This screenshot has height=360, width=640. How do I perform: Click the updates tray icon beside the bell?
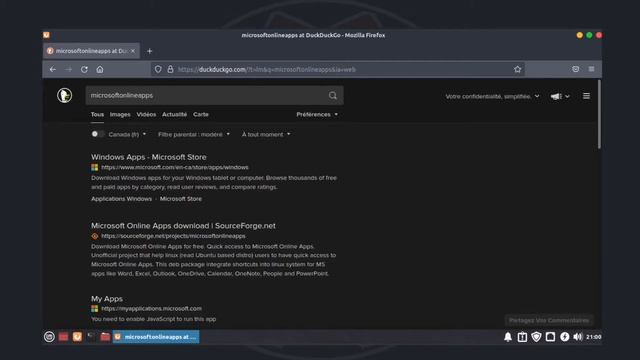522,337
